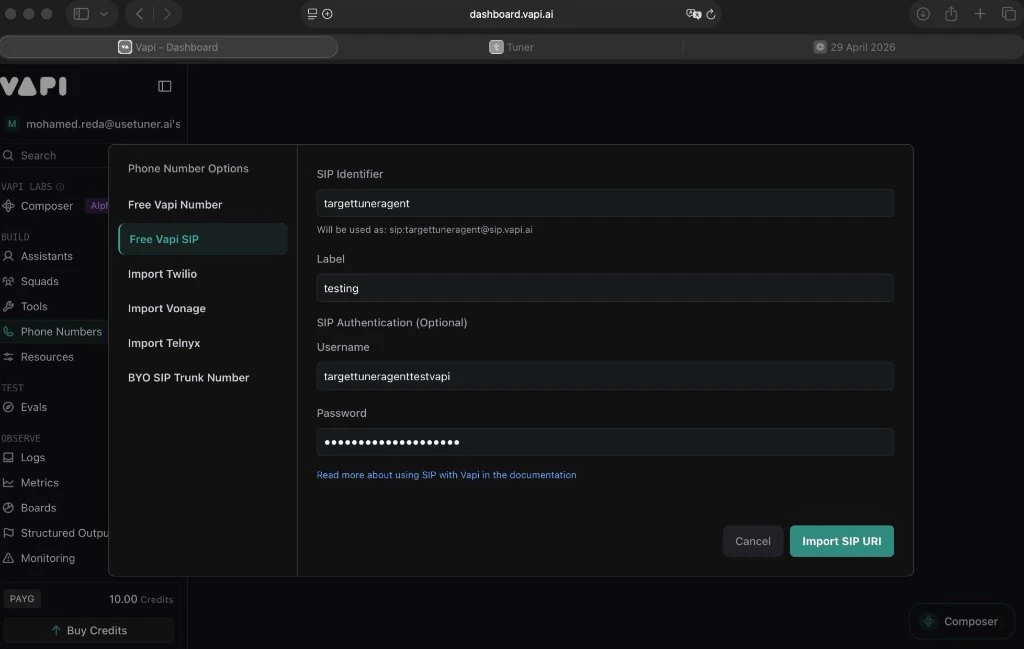Open a new Safari tab with plus

[x=980, y=13]
